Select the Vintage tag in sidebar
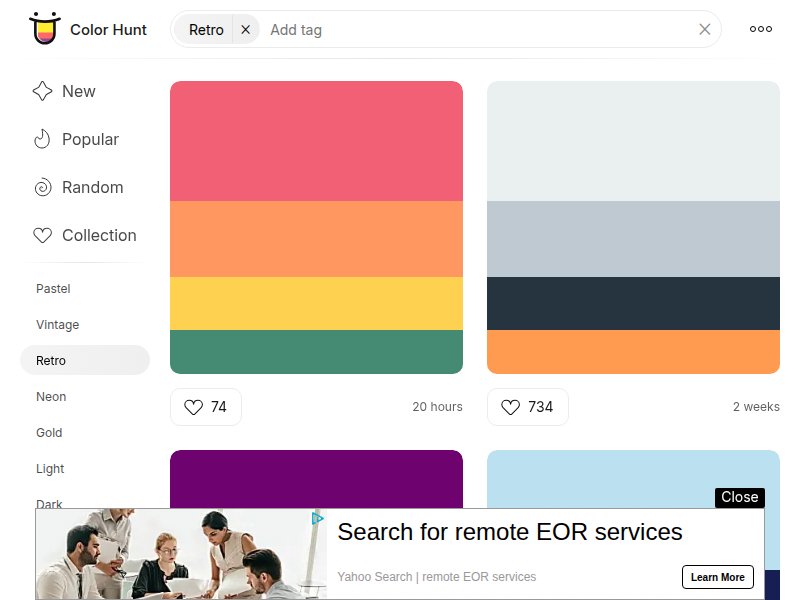Image resolution: width=800 pixels, height=600 pixels. tap(57, 325)
